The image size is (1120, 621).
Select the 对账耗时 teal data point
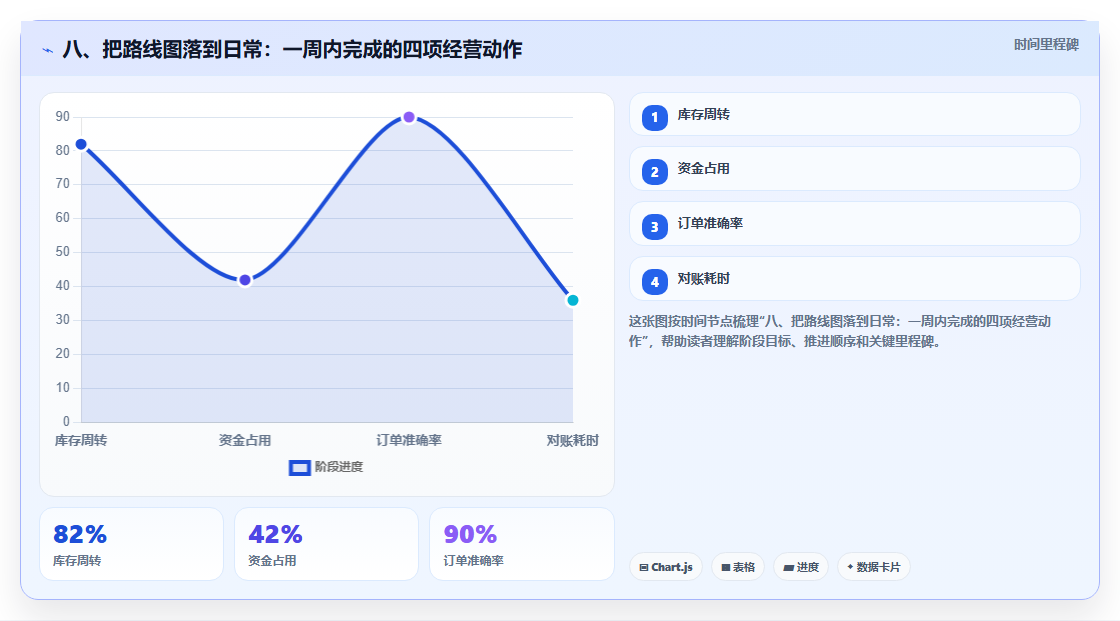coord(572,300)
